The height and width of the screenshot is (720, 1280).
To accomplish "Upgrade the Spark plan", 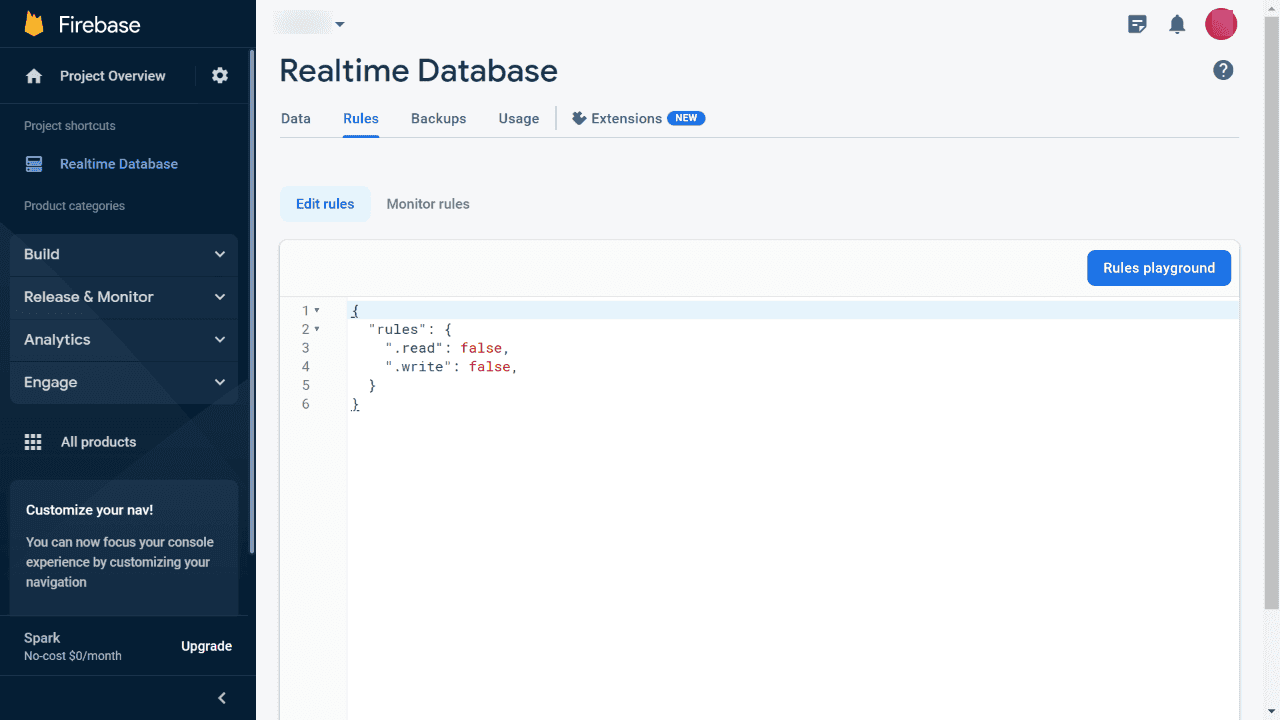I will (206, 646).
